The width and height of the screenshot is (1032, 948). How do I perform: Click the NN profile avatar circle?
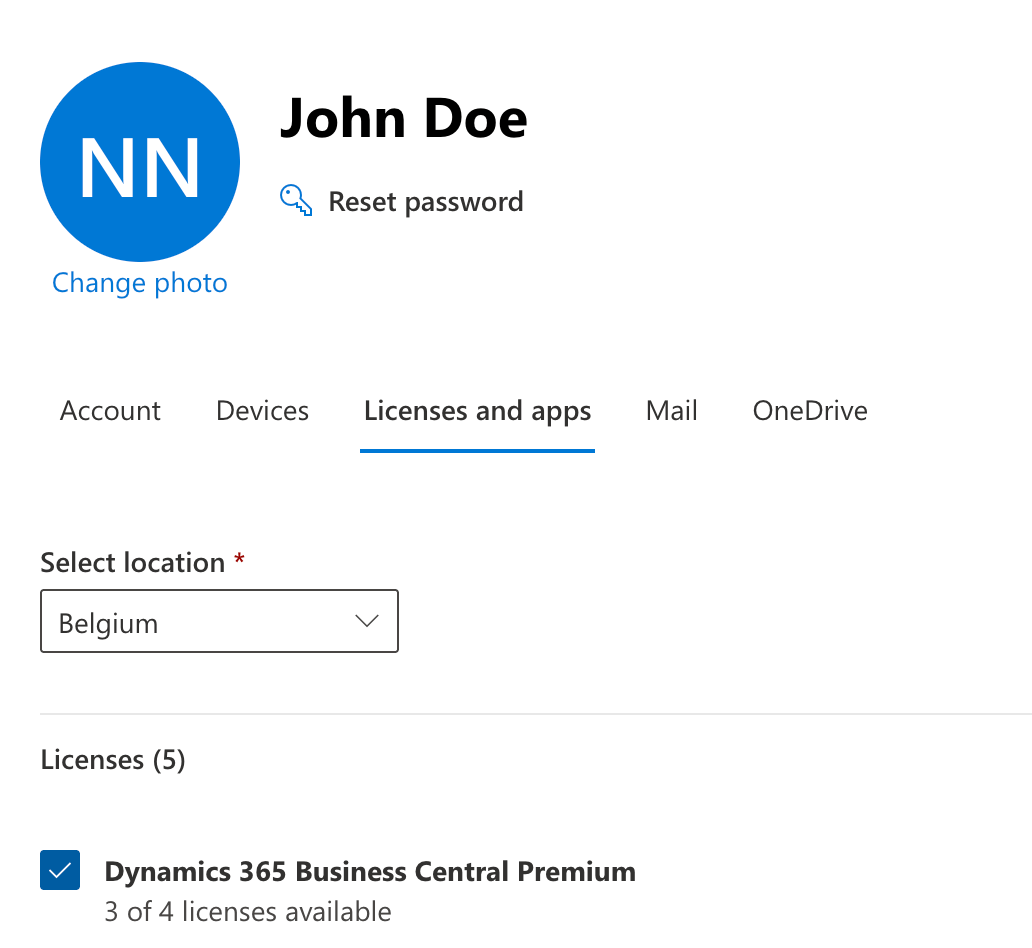(x=140, y=162)
